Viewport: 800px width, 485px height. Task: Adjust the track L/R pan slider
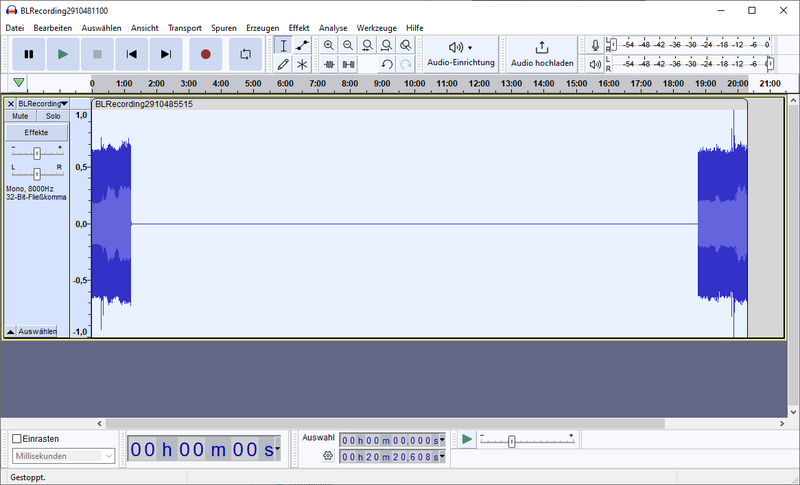point(37,174)
